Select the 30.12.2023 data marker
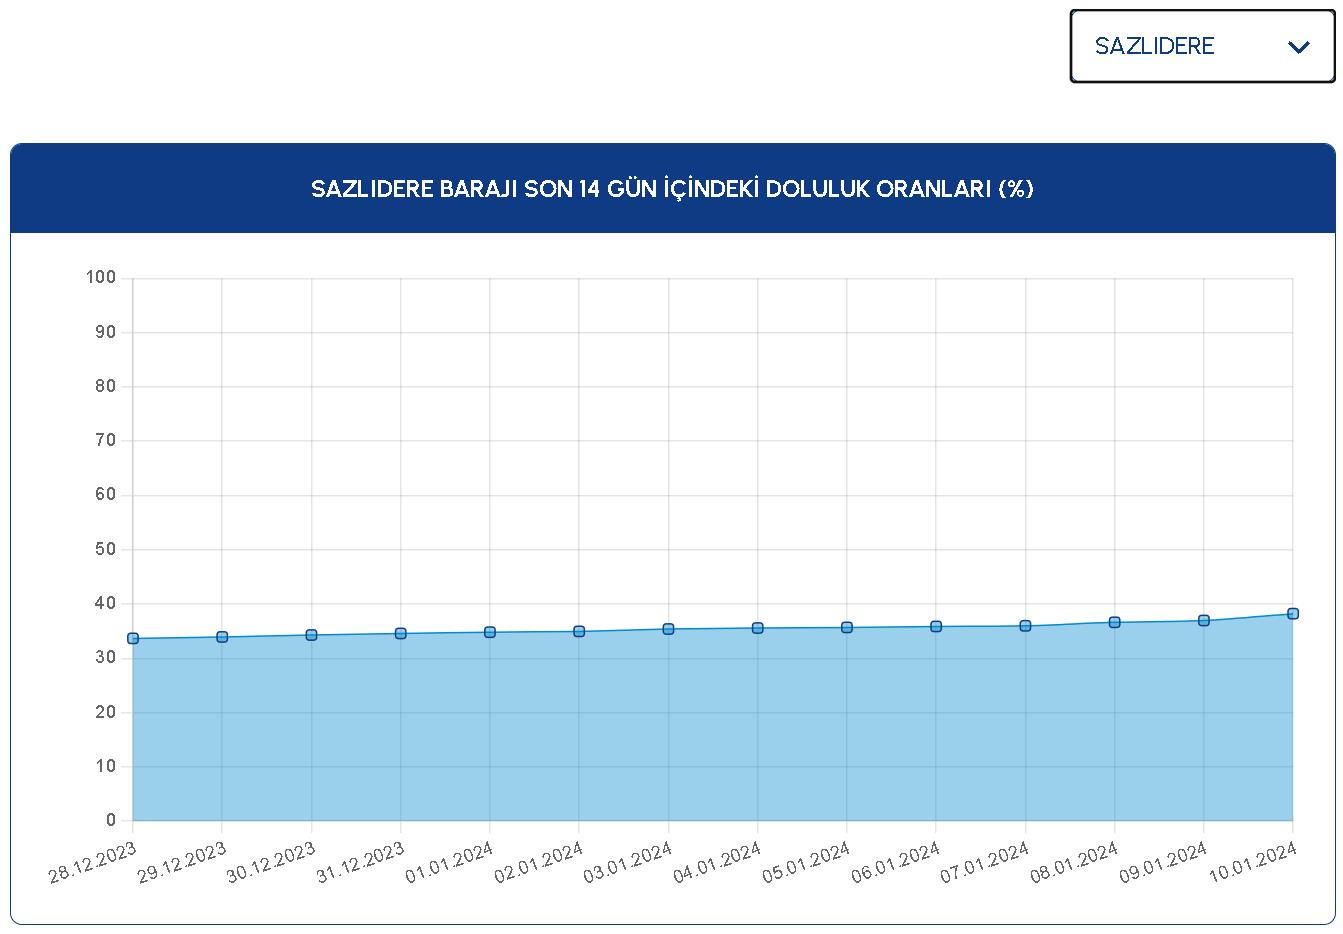This screenshot has width=1343, height=934. tap(311, 635)
